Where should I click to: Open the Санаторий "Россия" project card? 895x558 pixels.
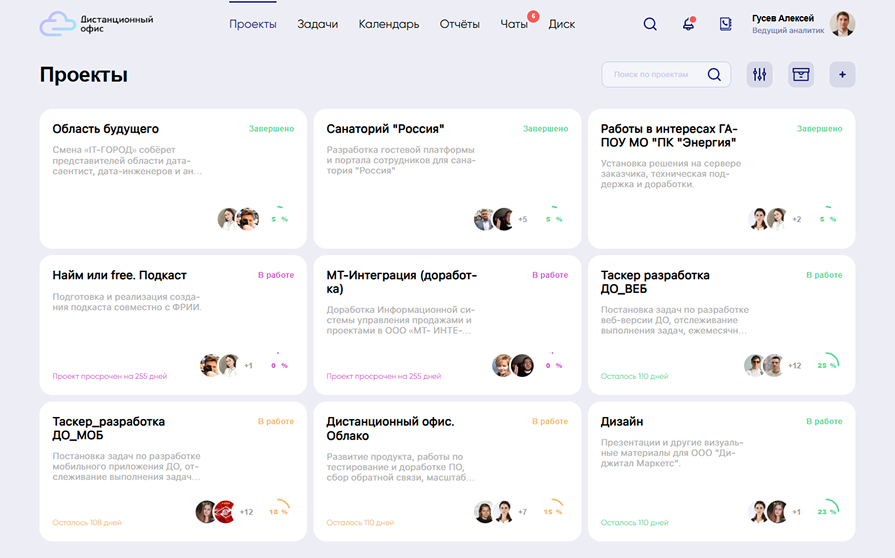pyautogui.click(x=385, y=129)
